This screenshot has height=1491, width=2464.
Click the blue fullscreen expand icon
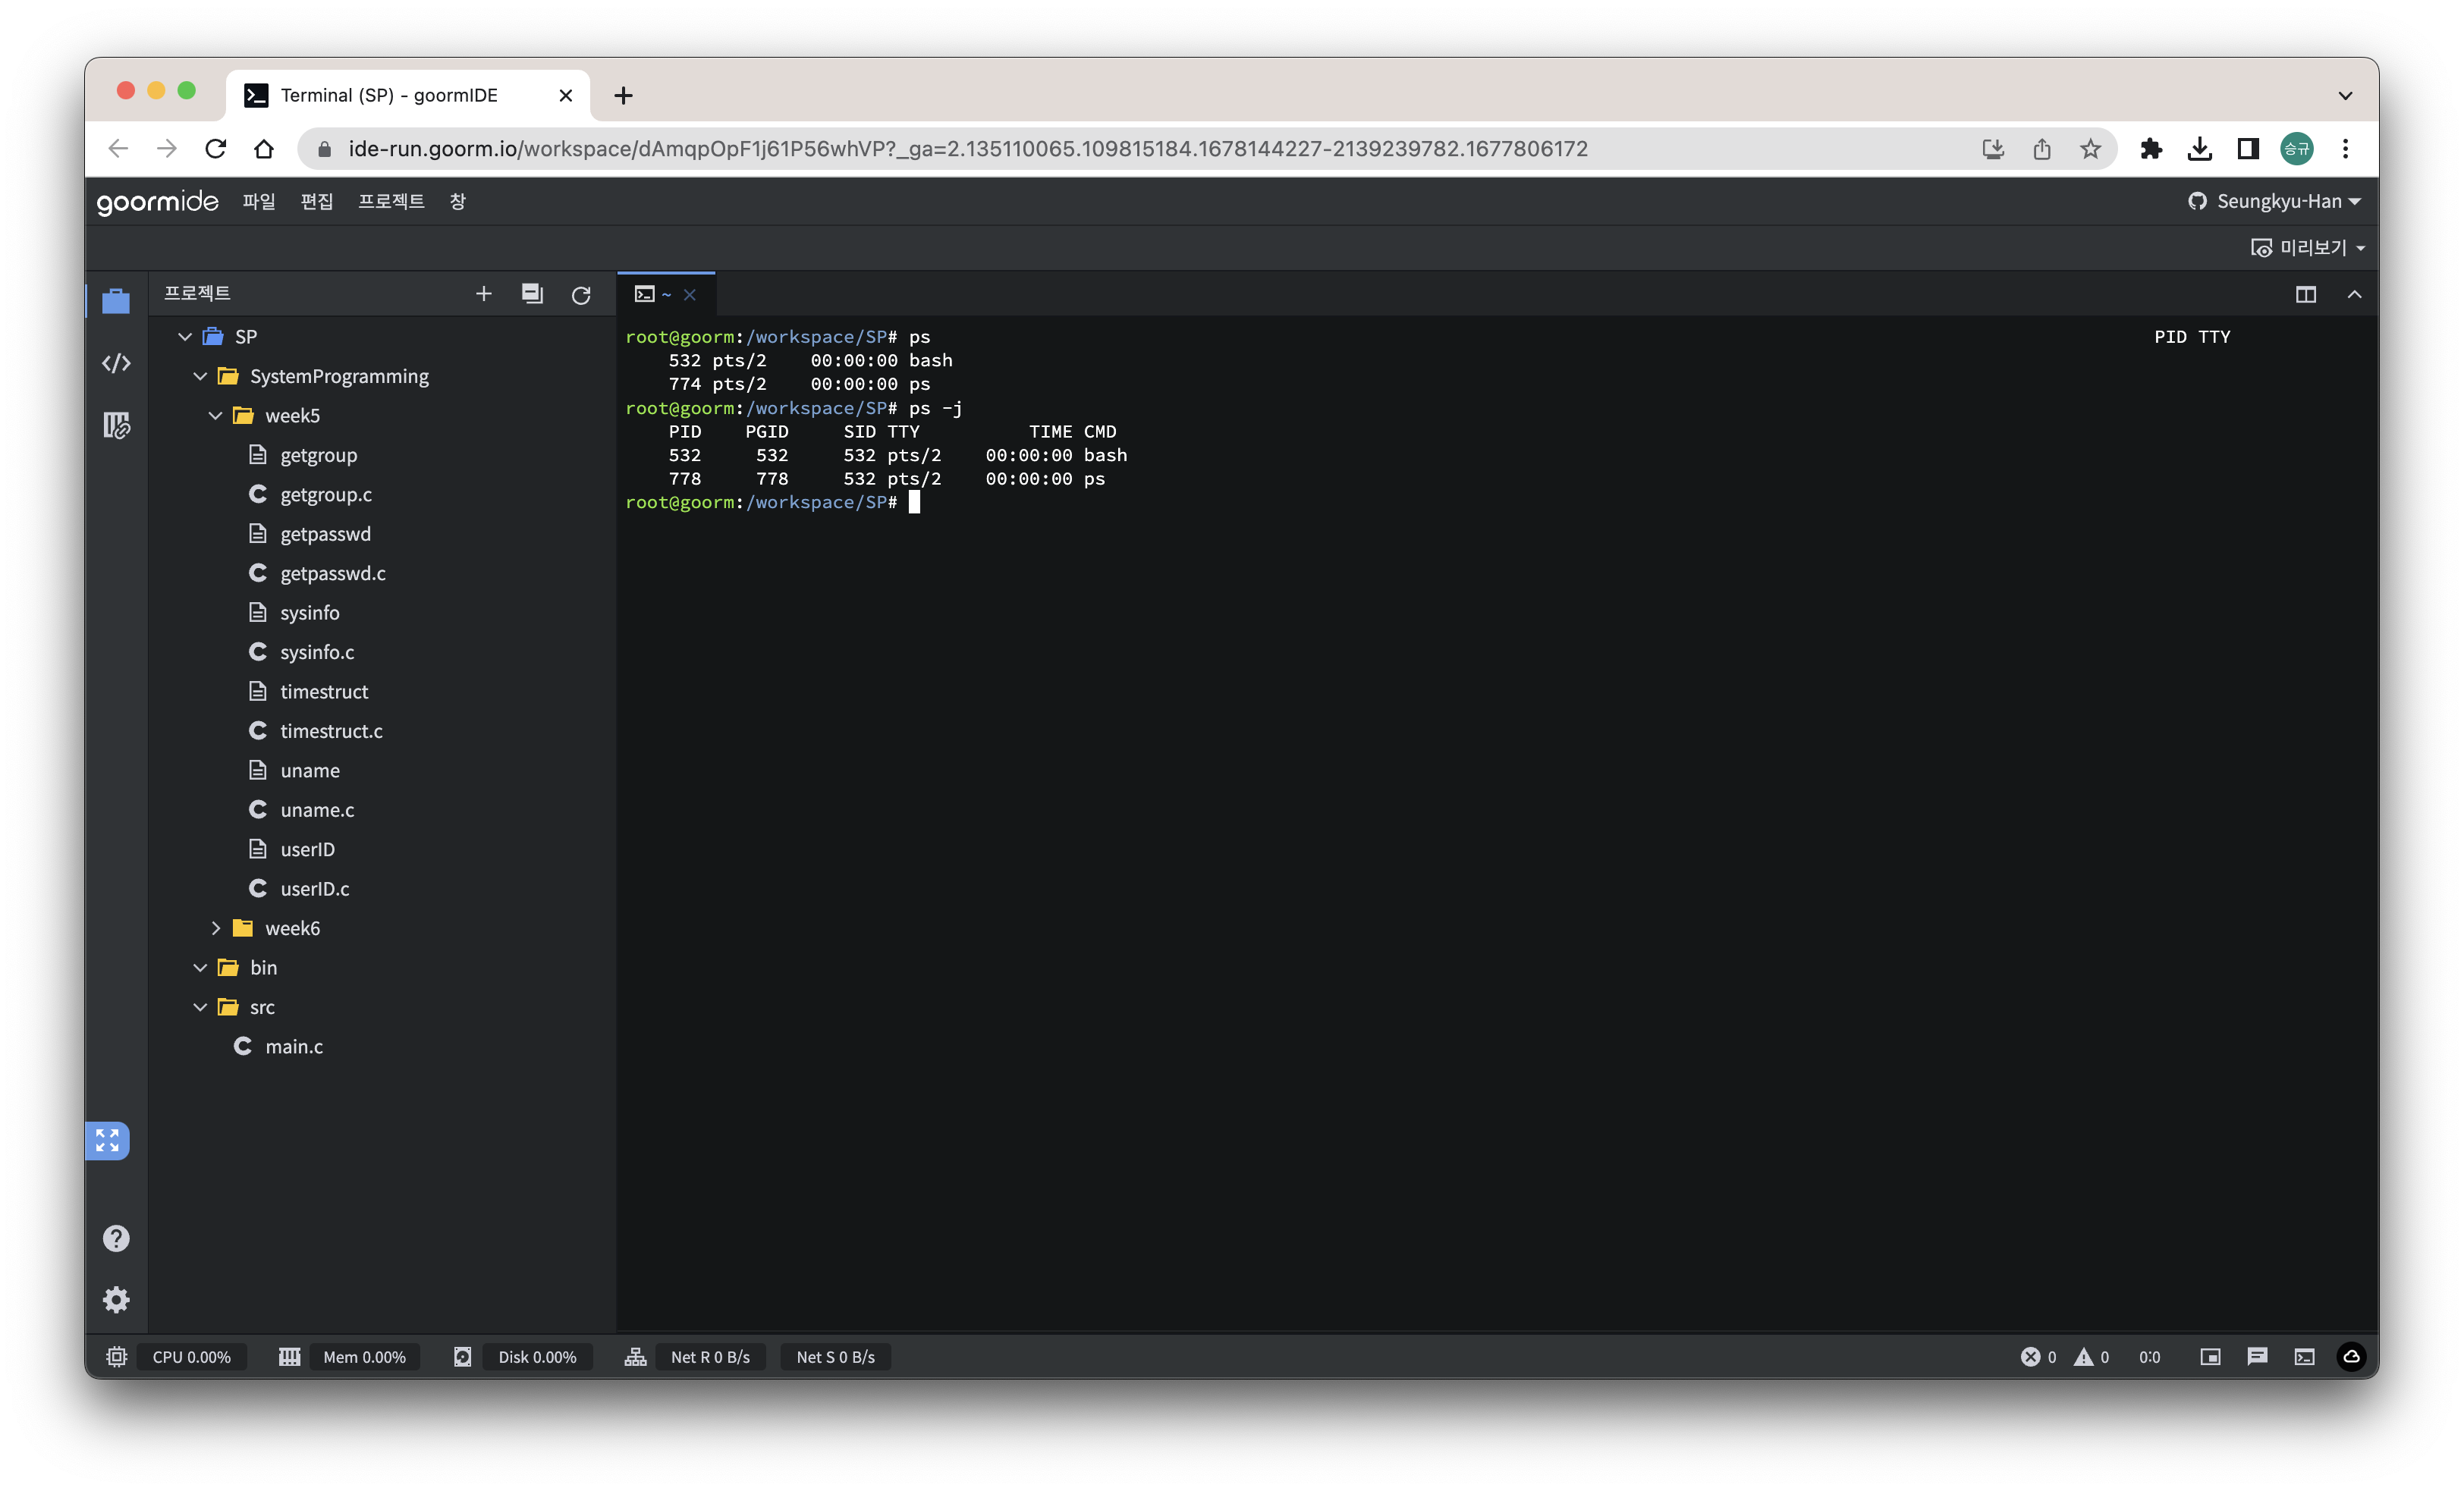coord(108,1140)
